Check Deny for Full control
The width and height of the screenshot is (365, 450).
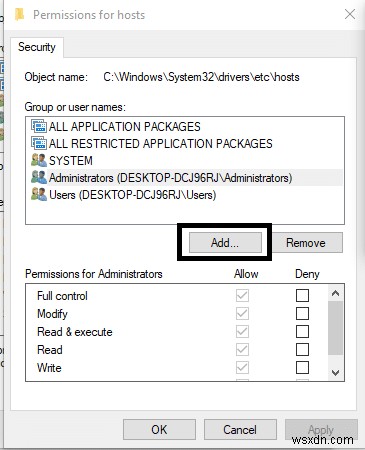[302, 295]
